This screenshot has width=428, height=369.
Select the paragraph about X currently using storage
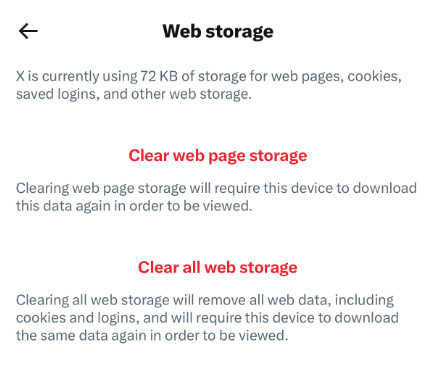coord(209,85)
